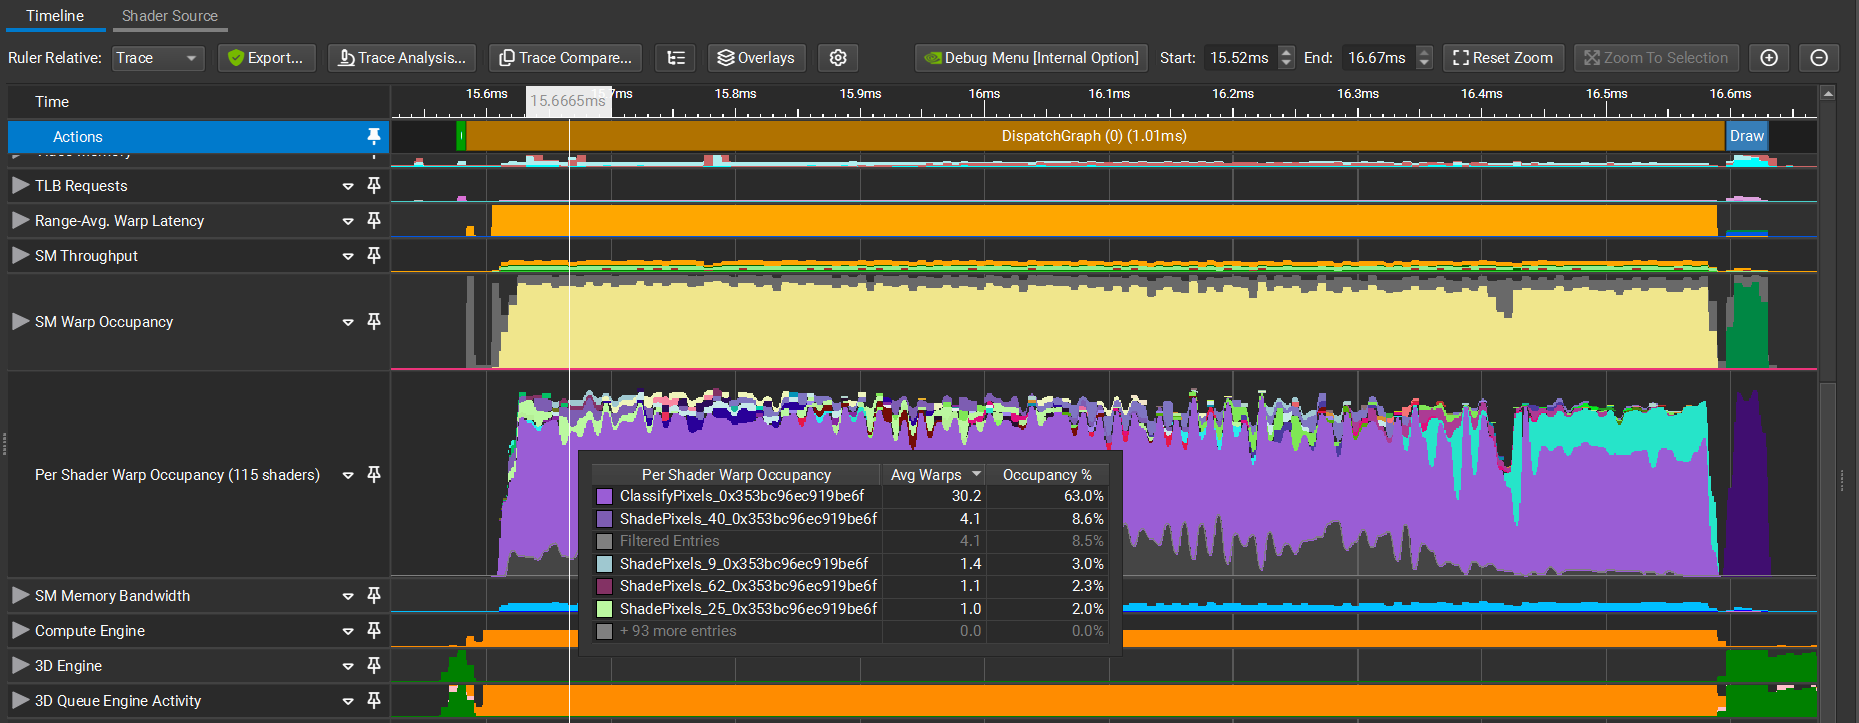Open 3D Engine options dropdown
This screenshot has width=1859, height=723.
[348, 666]
